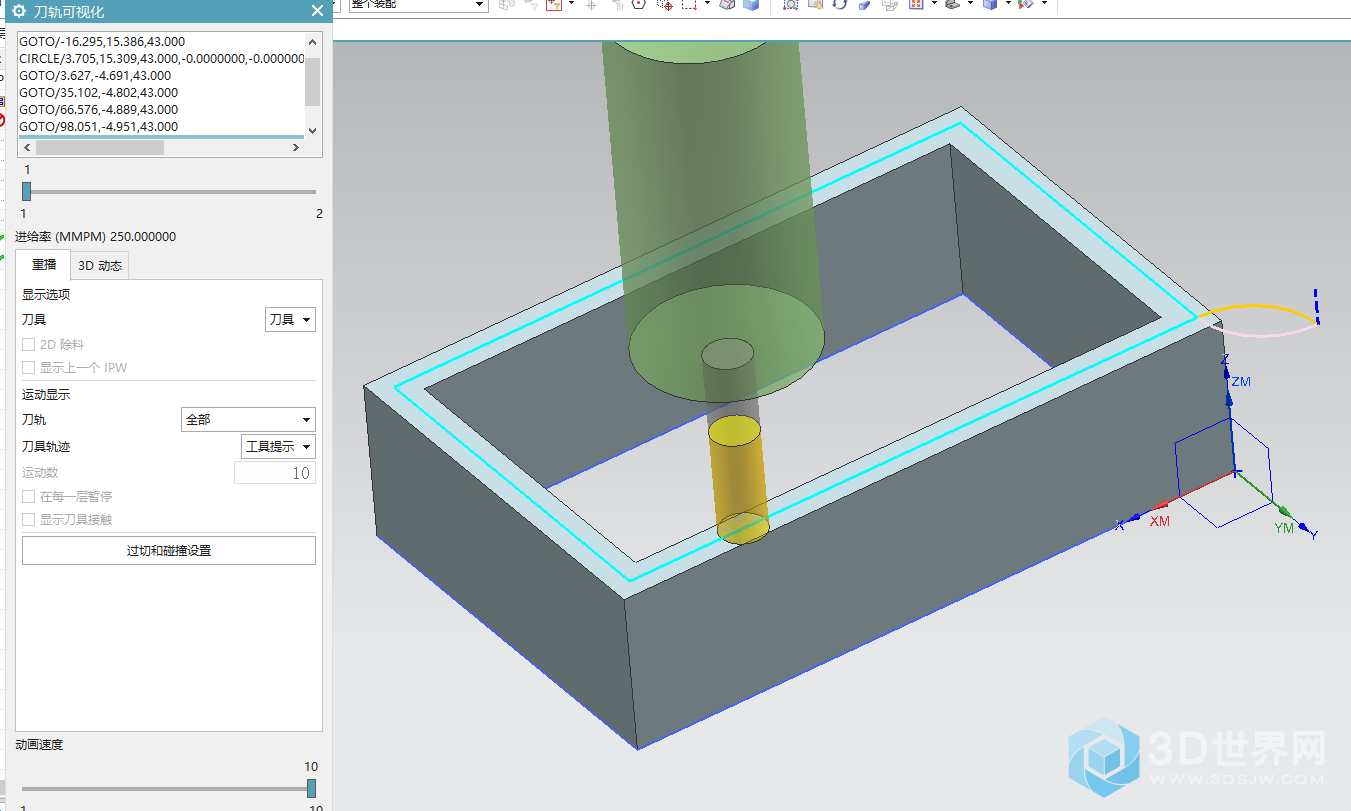The height and width of the screenshot is (811, 1351).
Task: Select the GOTO/66.576,-4.889,43.000 row
Action: click(160, 109)
